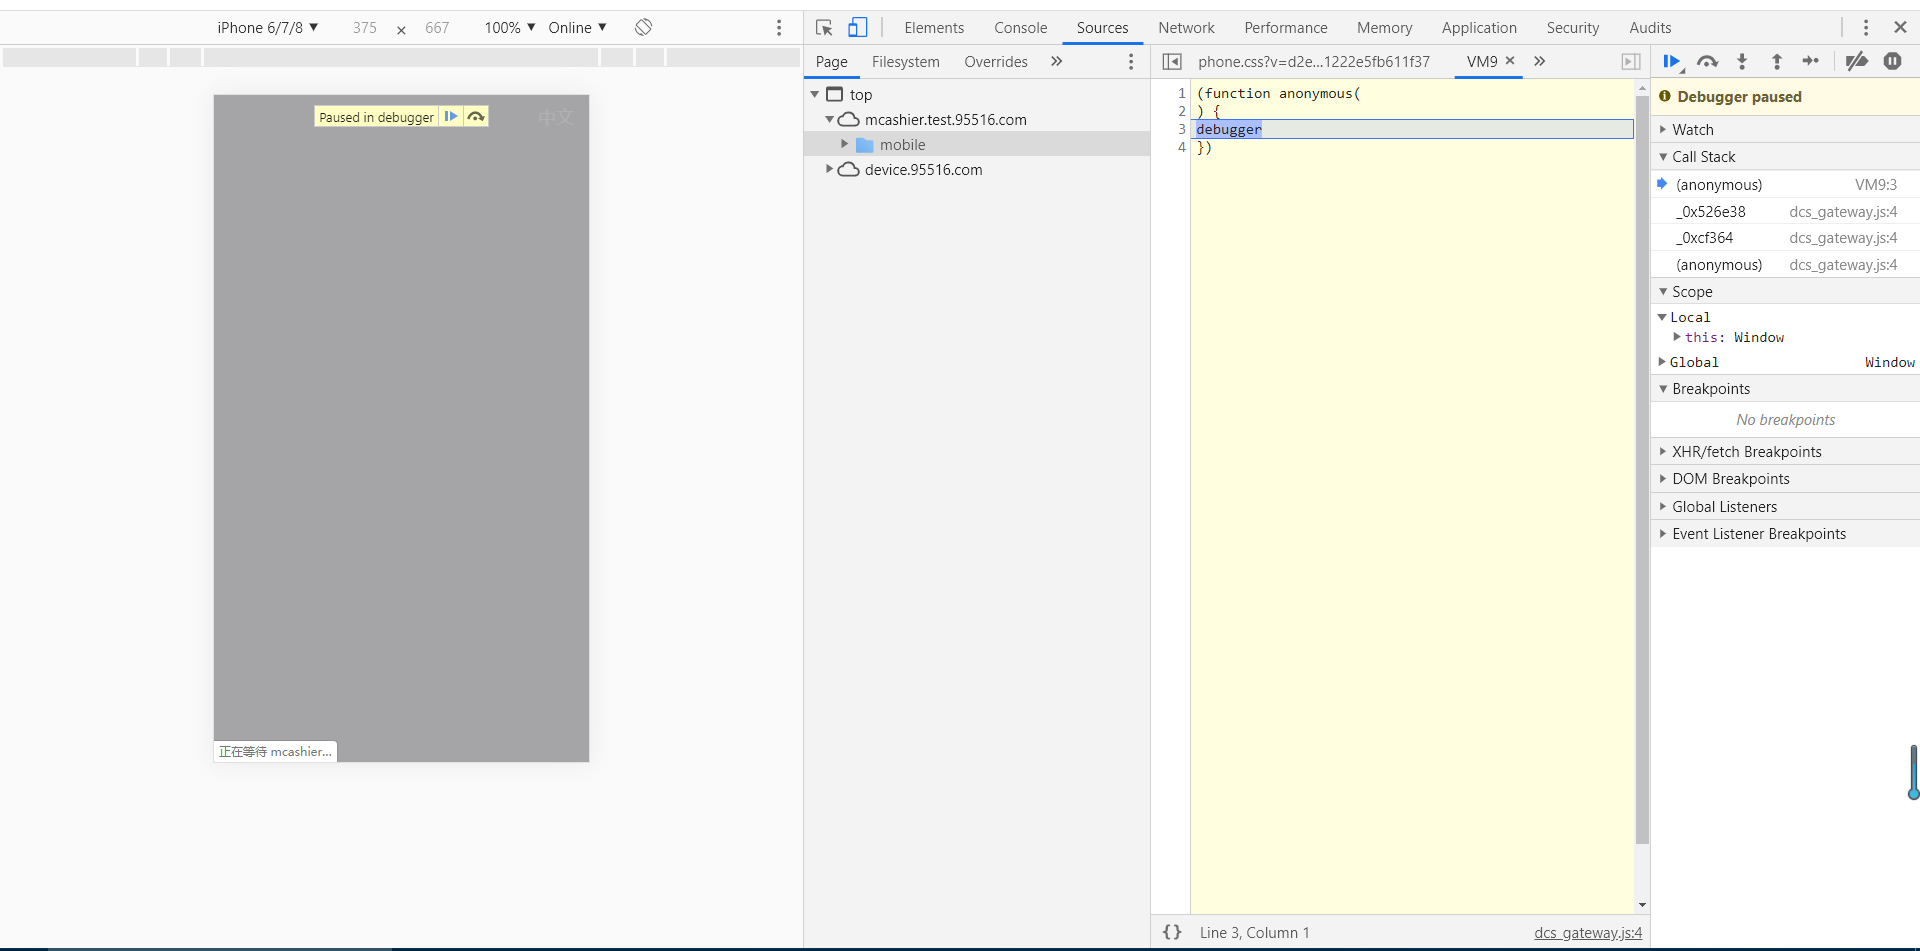Open the 100% zoom dropdown

coord(510,28)
